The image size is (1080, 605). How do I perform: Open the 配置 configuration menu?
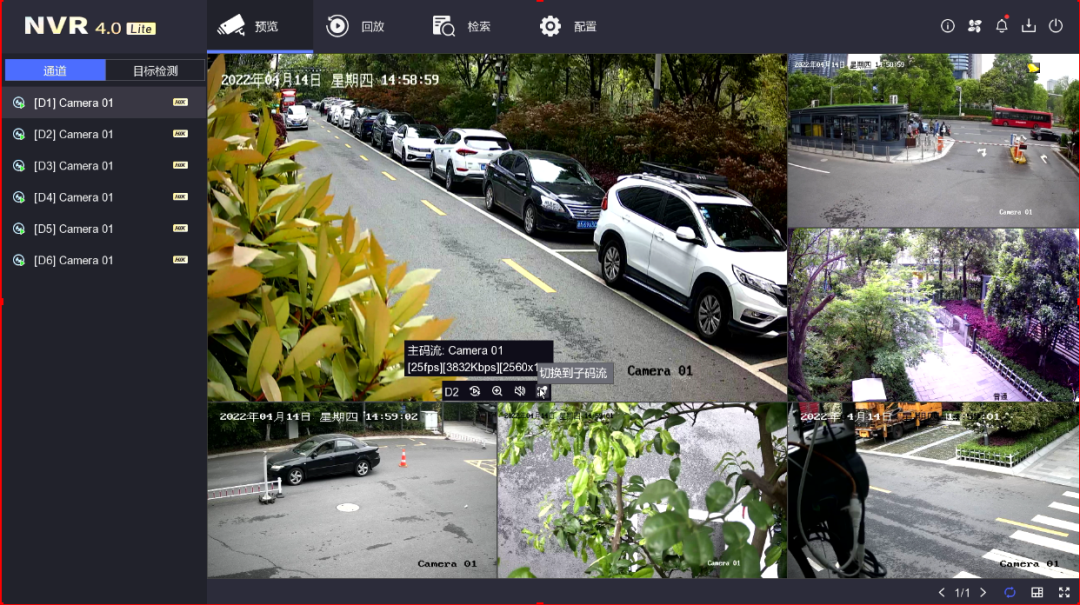(x=568, y=26)
